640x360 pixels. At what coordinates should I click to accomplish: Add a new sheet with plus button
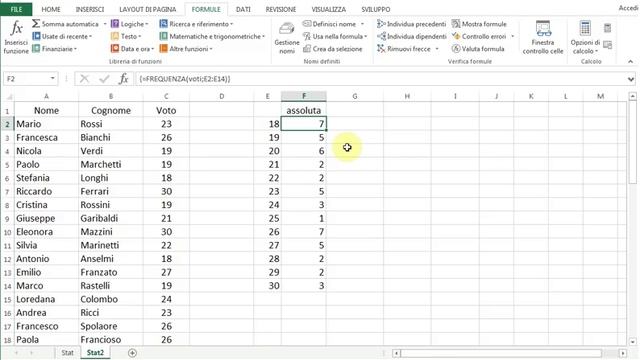tap(132, 353)
